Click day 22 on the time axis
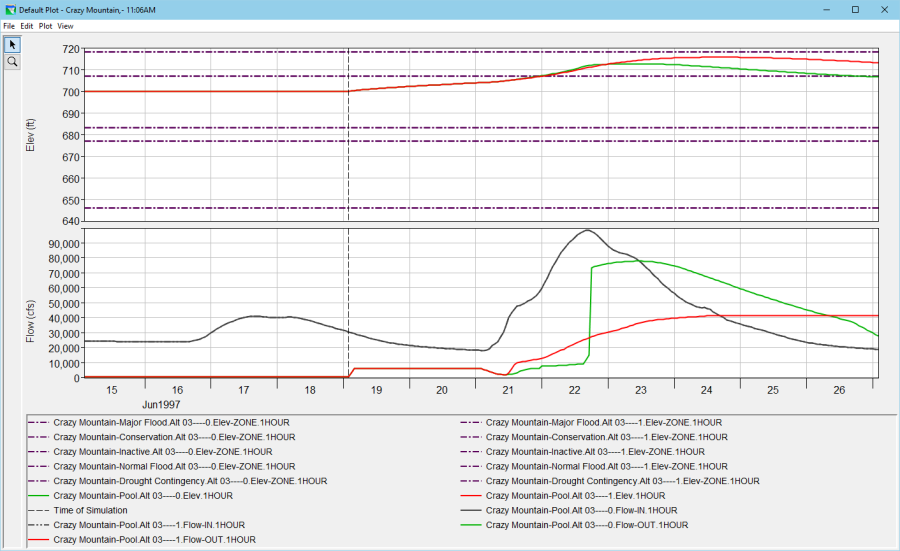The width and height of the screenshot is (900, 551). point(575,390)
